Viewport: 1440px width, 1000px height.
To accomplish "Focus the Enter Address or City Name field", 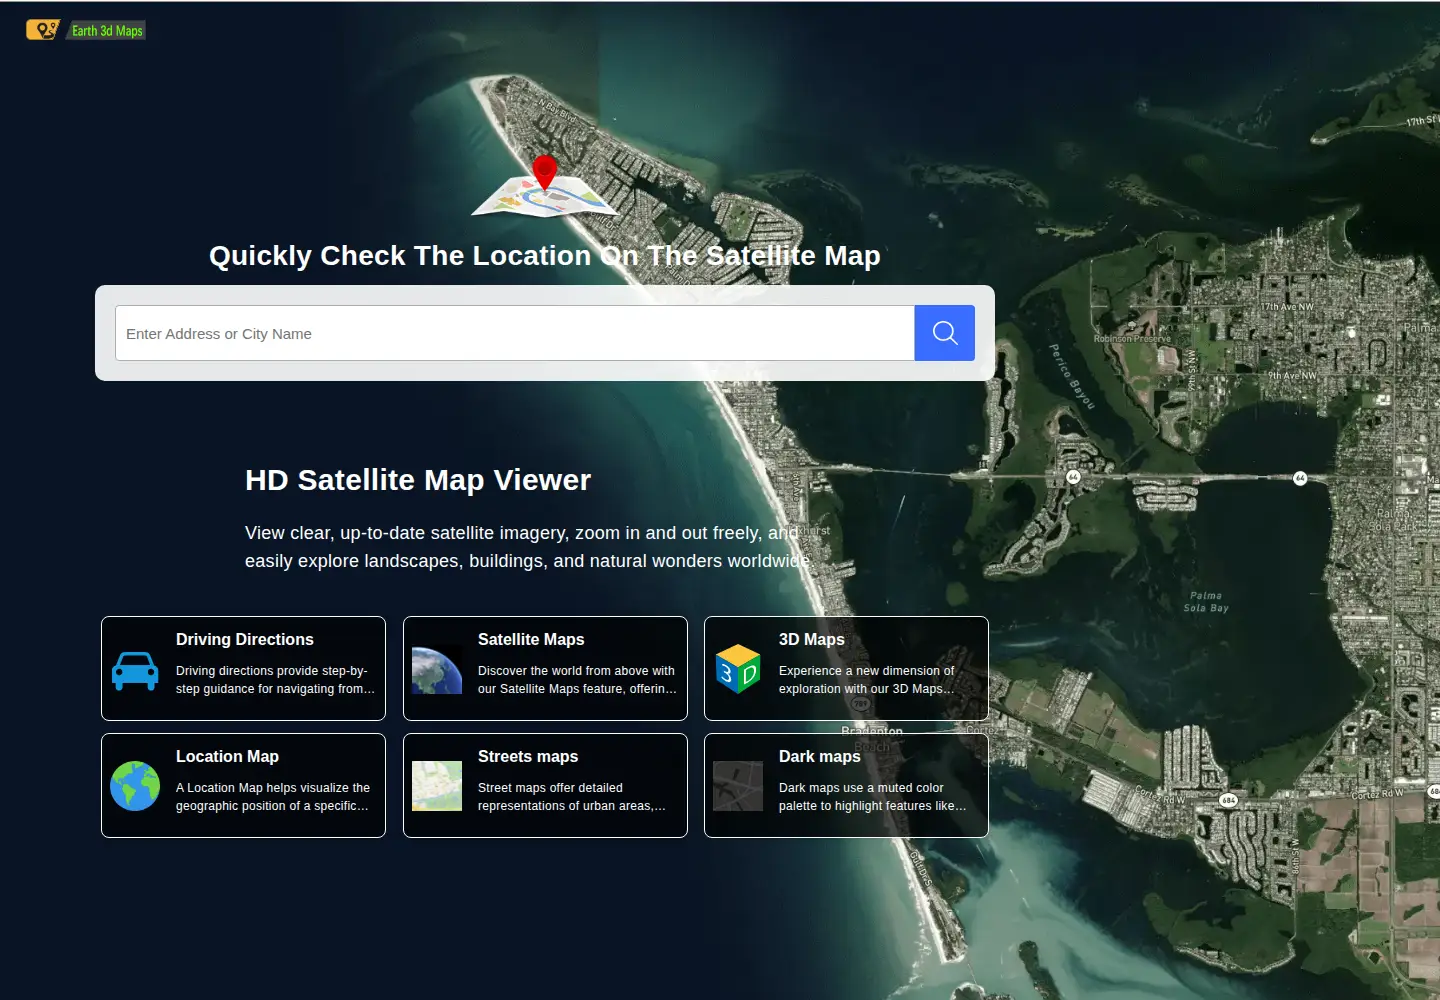I will point(515,333).
